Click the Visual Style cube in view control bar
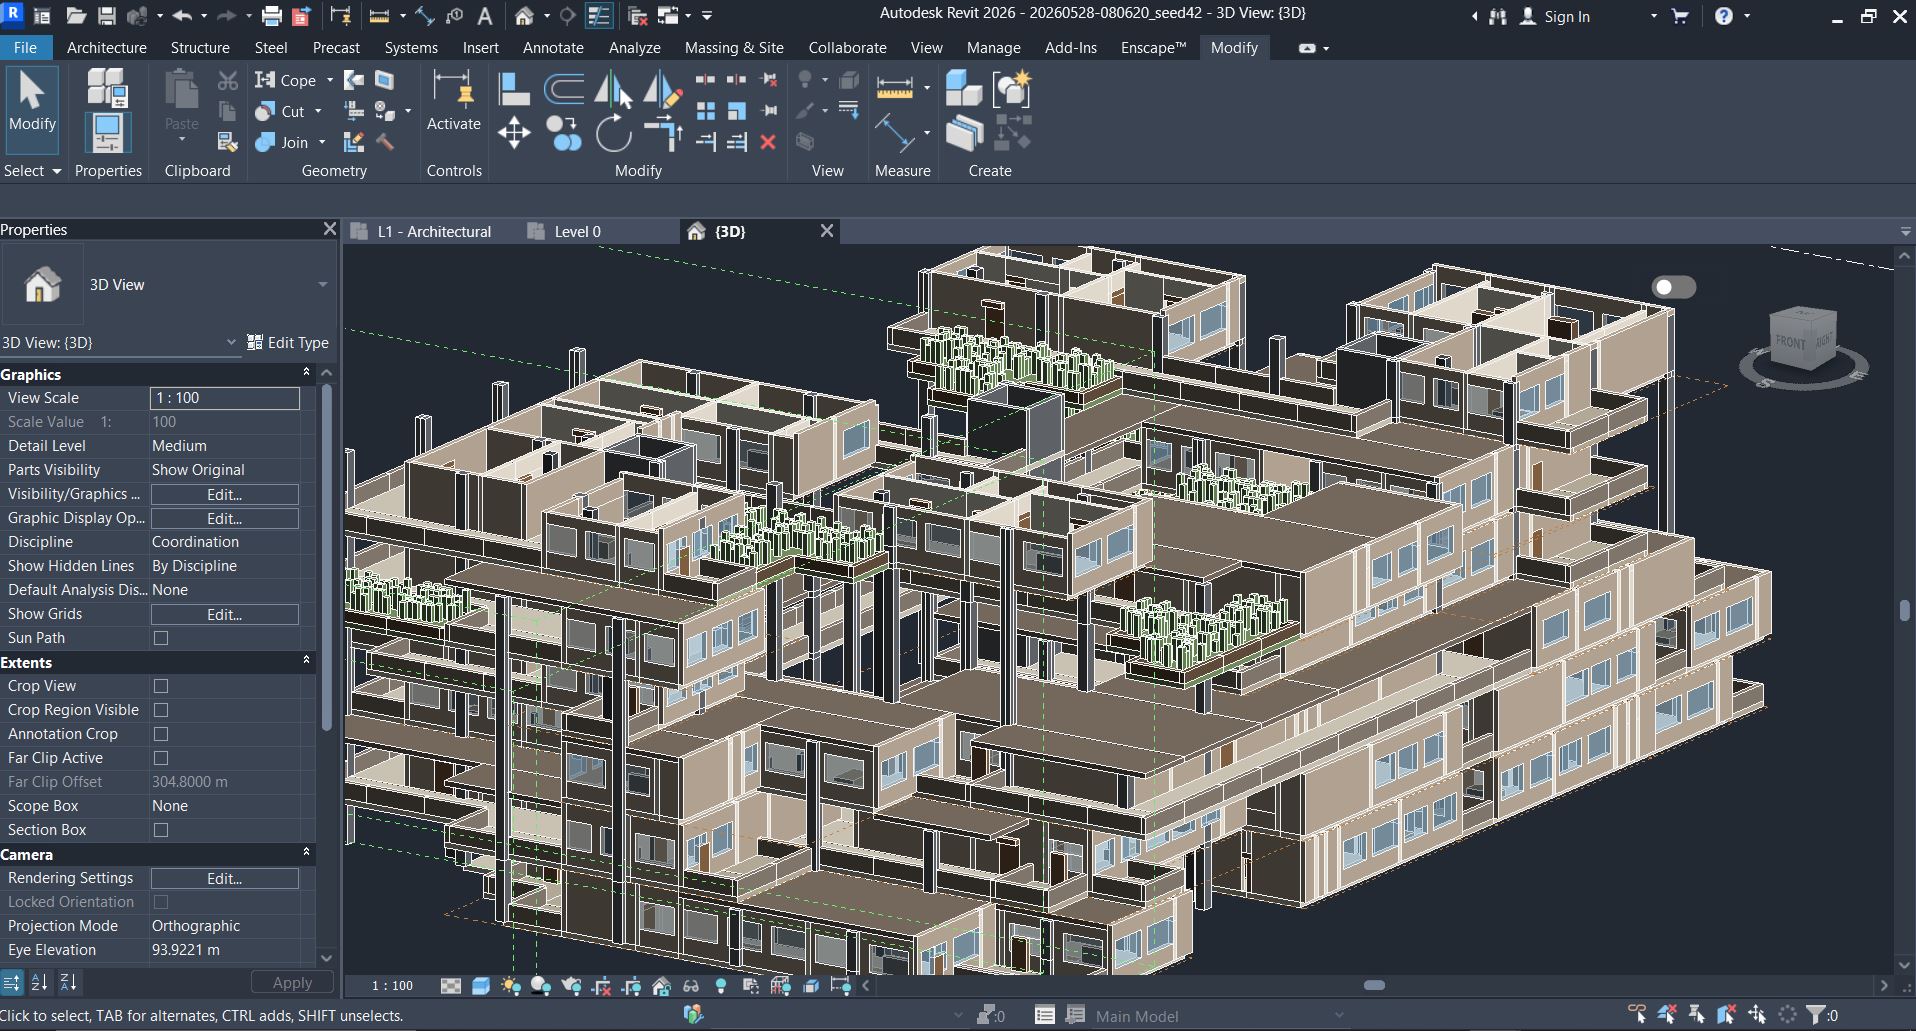Viewport: 1916px width, 1031px height. click(x=481, y=986)
